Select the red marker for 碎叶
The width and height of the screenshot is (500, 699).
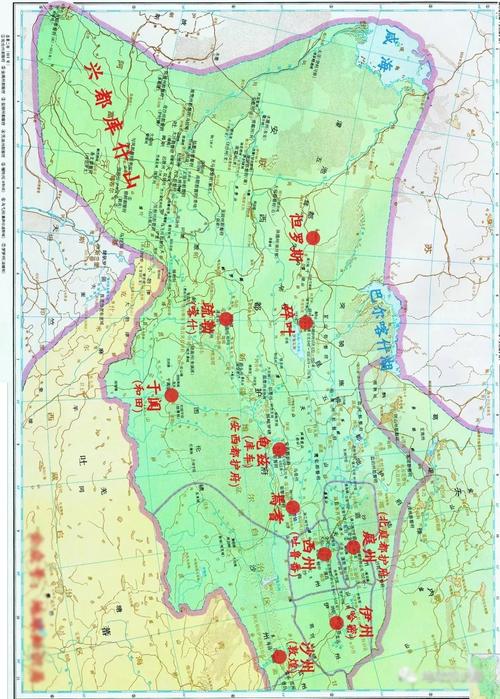[306, 322]
